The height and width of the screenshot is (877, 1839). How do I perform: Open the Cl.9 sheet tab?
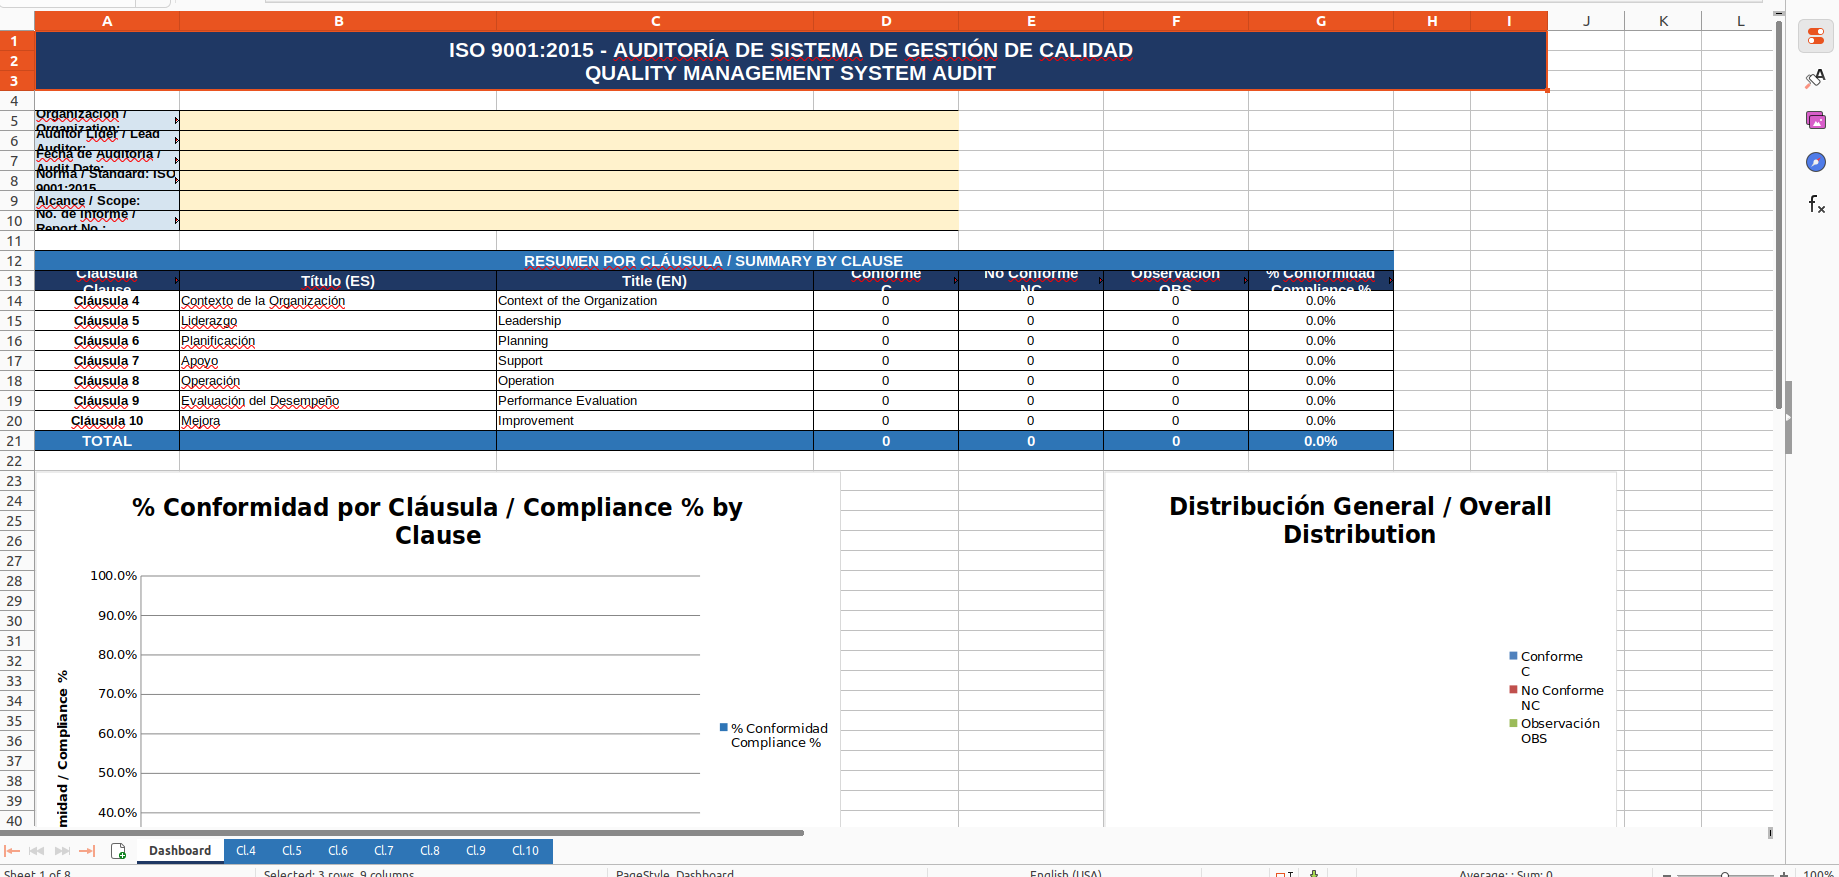(476, 851)
